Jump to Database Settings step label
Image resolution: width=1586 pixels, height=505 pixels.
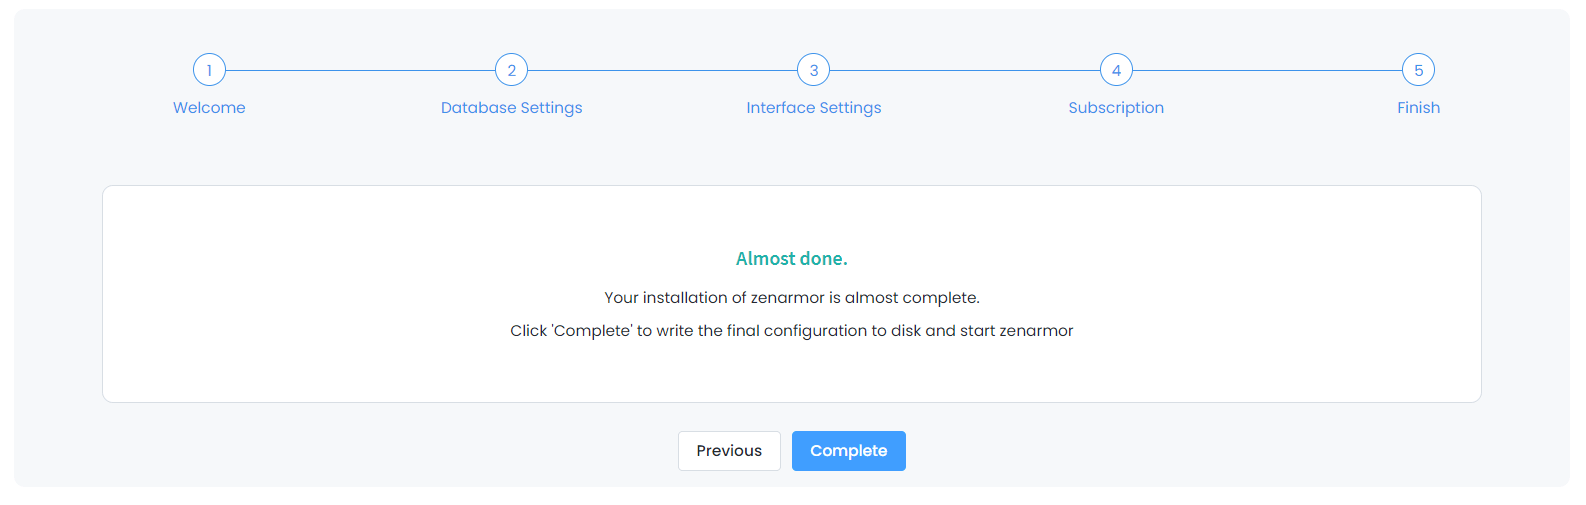coord(511,108)
